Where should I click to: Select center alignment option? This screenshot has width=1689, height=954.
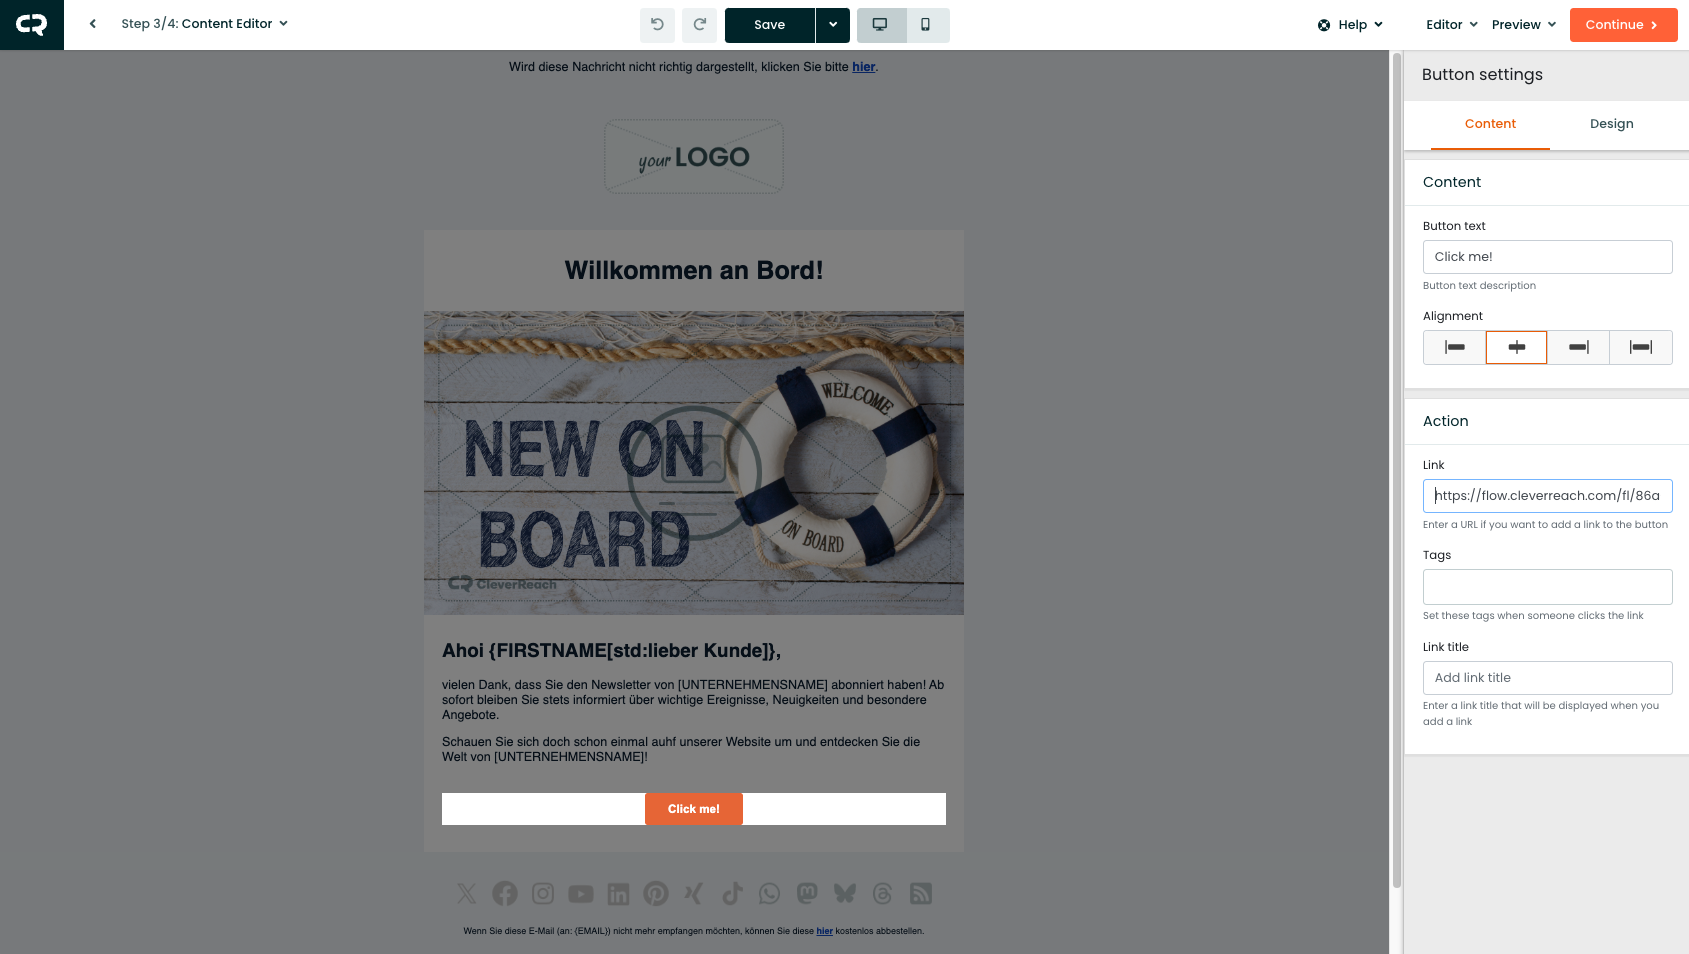[x=1516, y=347]
